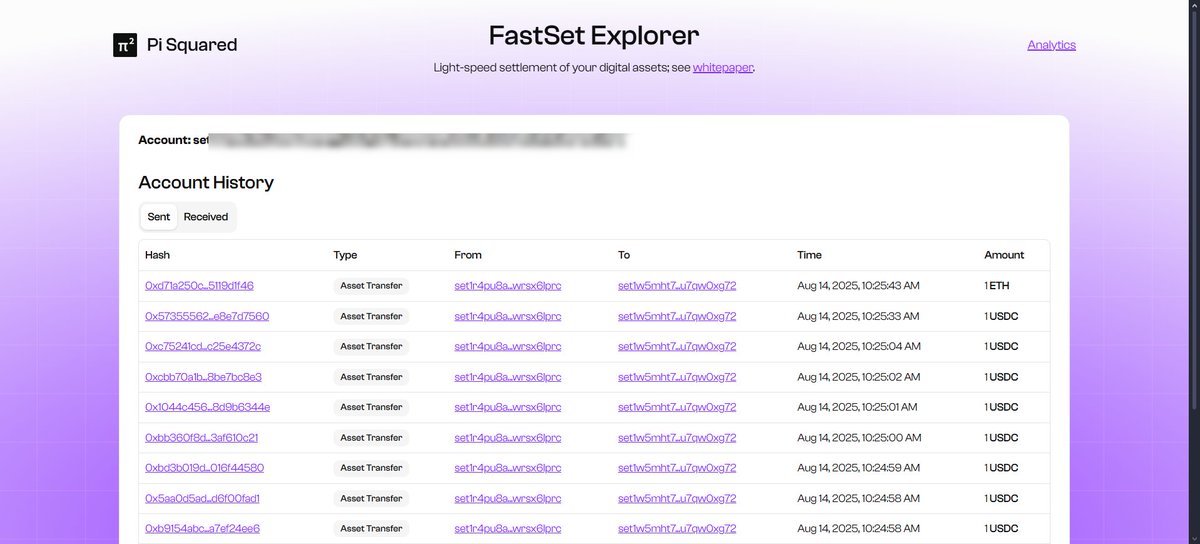Click the To column header

point(624,255)
